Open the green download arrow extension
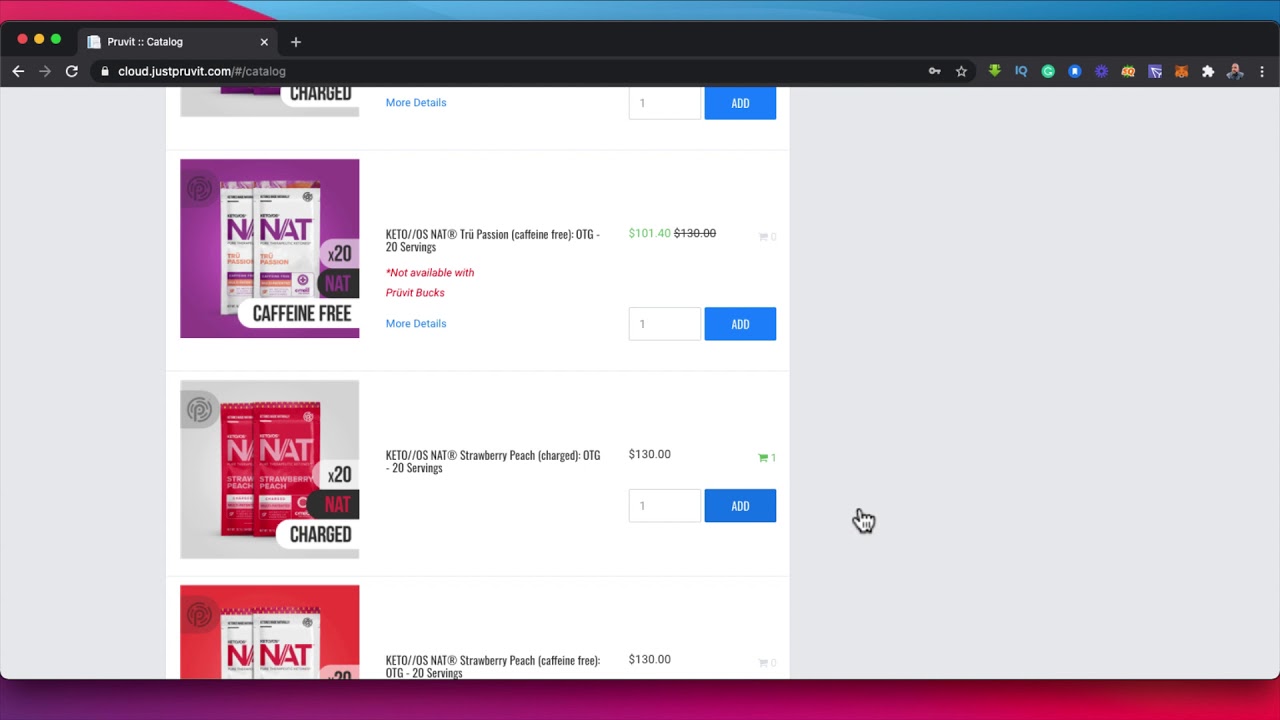Viewport: 1280px width, 720px height. [994, 71]
